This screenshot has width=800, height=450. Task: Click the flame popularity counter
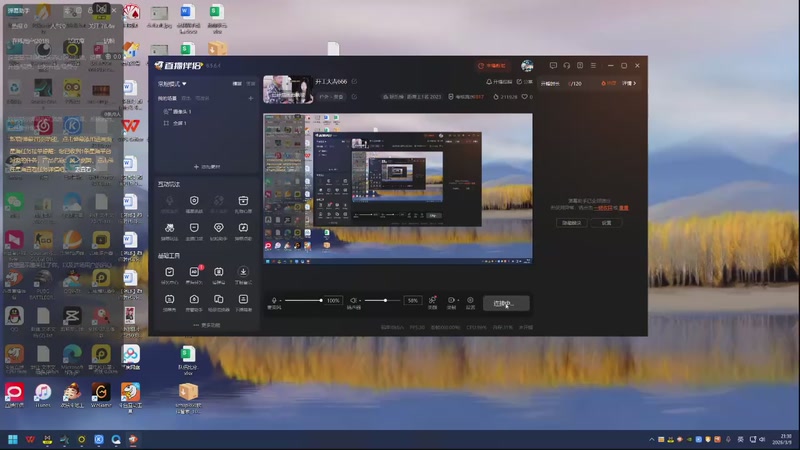click(505, 96)
